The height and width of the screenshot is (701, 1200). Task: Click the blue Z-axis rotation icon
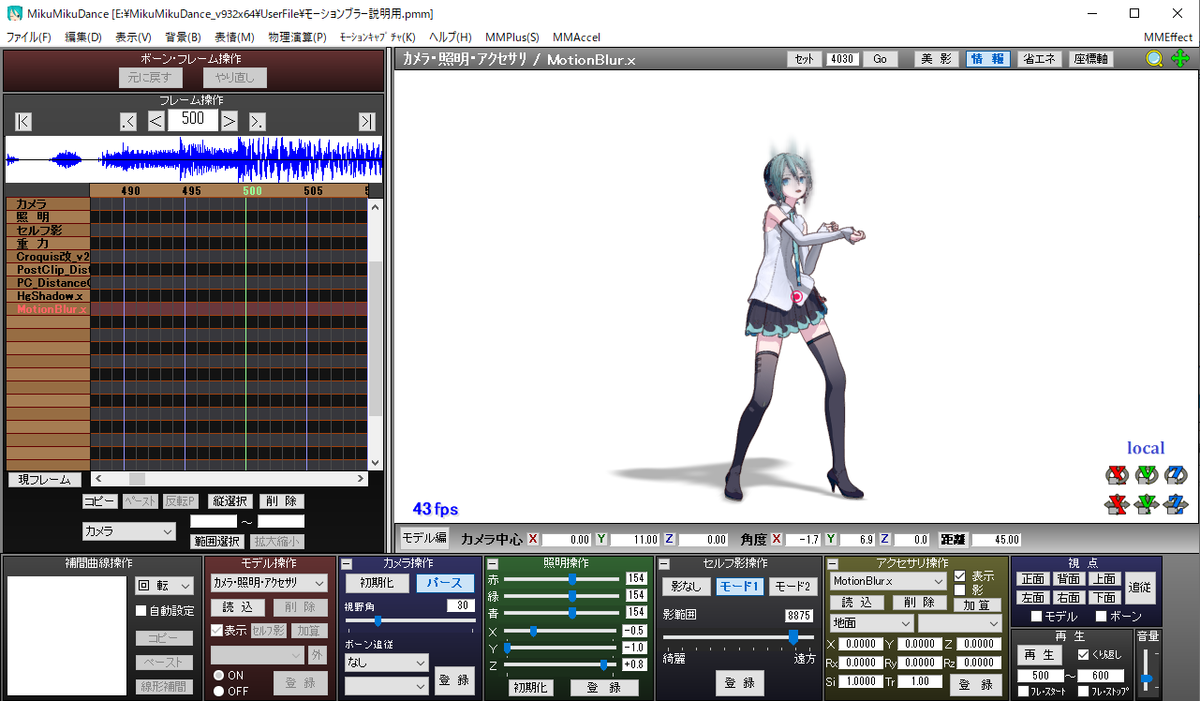click(1175, 475)
